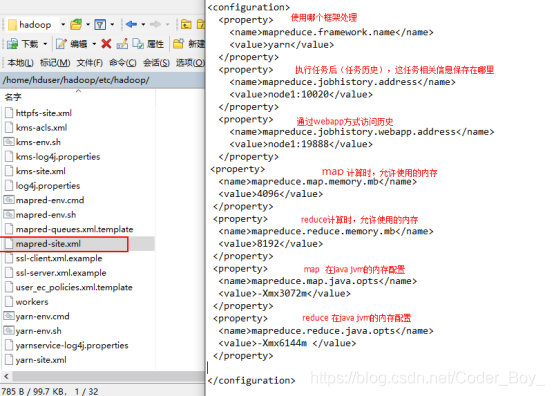Screen dimensions: 554x396
Task: Click the closing </configuration> tag
Action: (251, 380)
